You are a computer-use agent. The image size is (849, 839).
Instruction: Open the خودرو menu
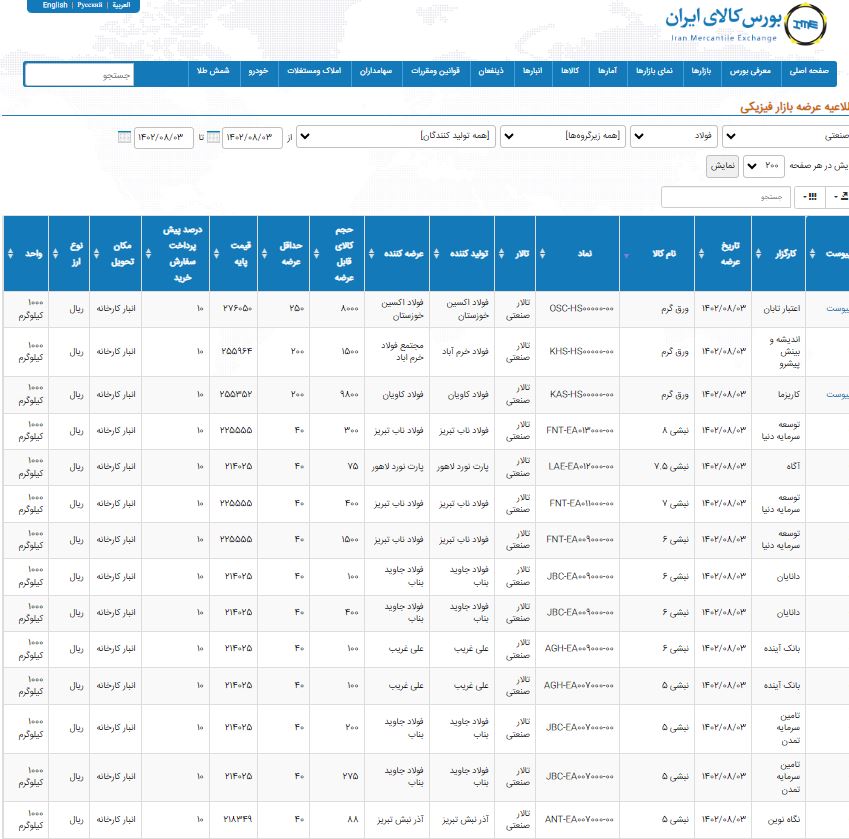pos(258,71)
